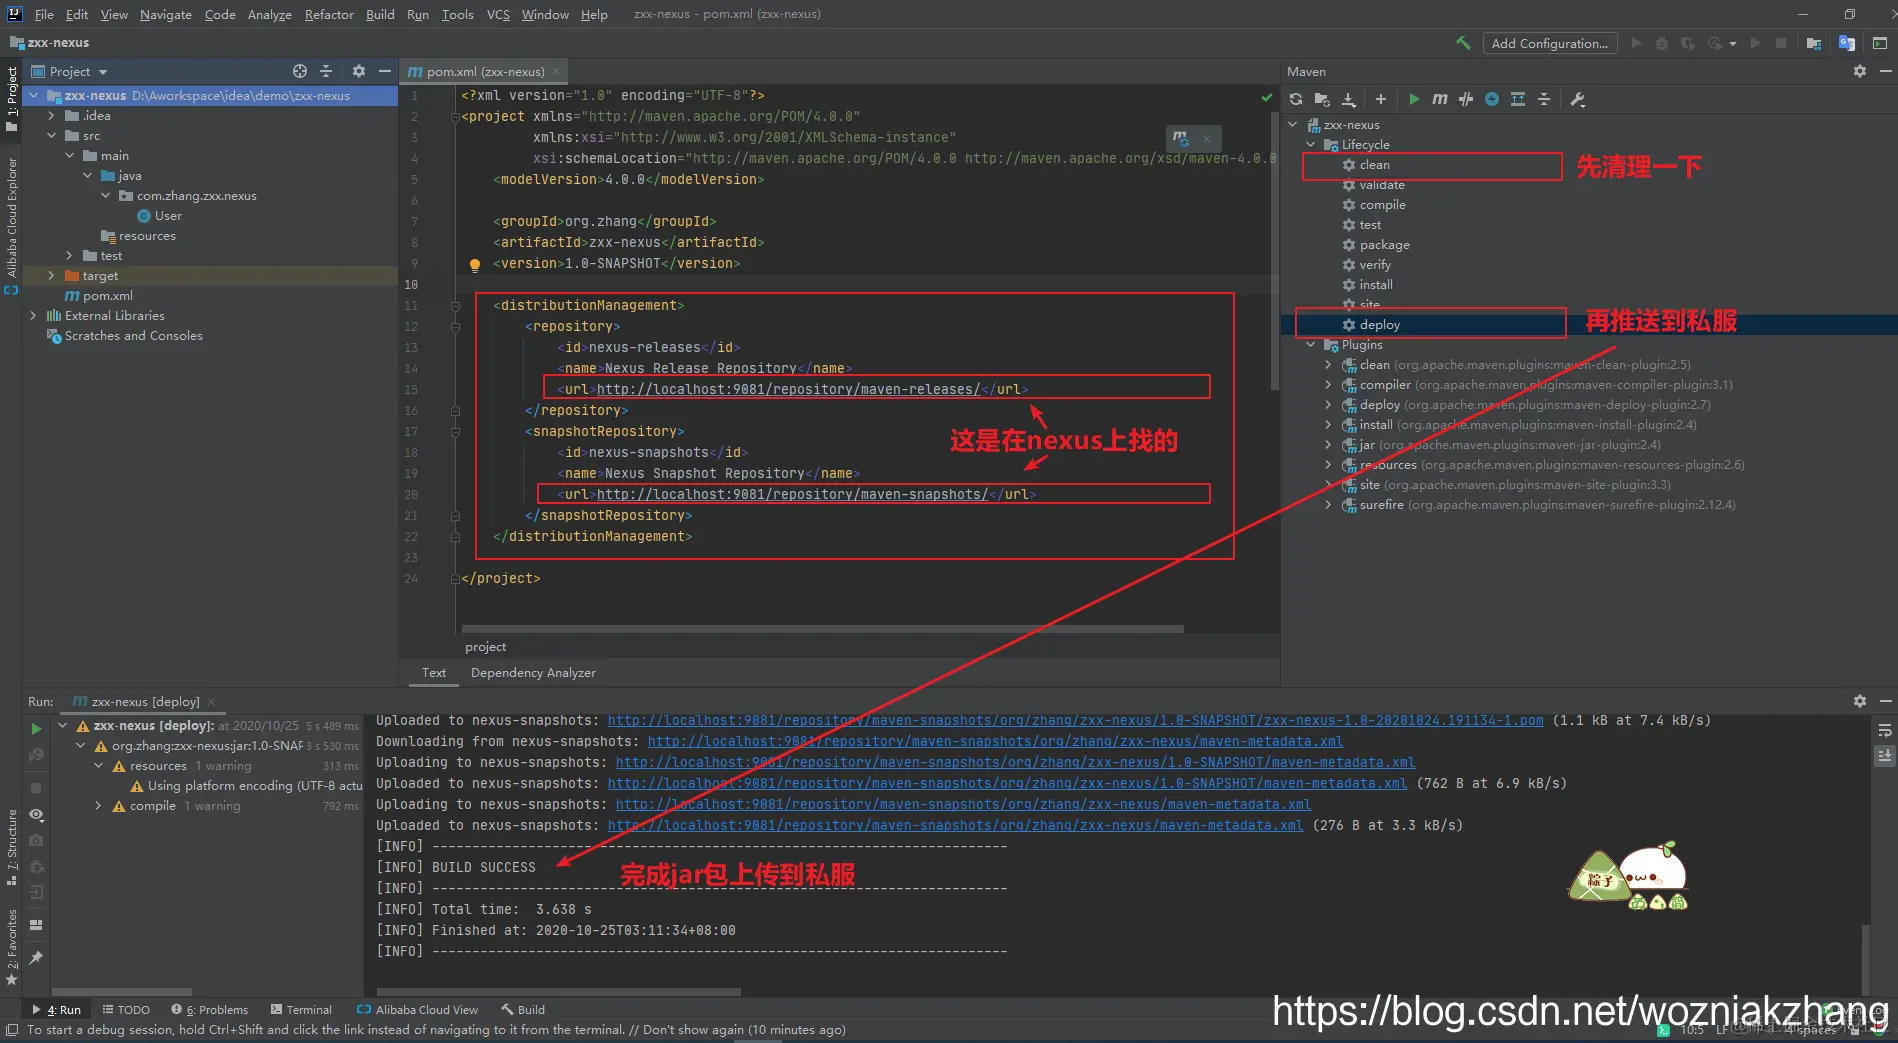Open Run panel gear settings

pos(1860,701)
